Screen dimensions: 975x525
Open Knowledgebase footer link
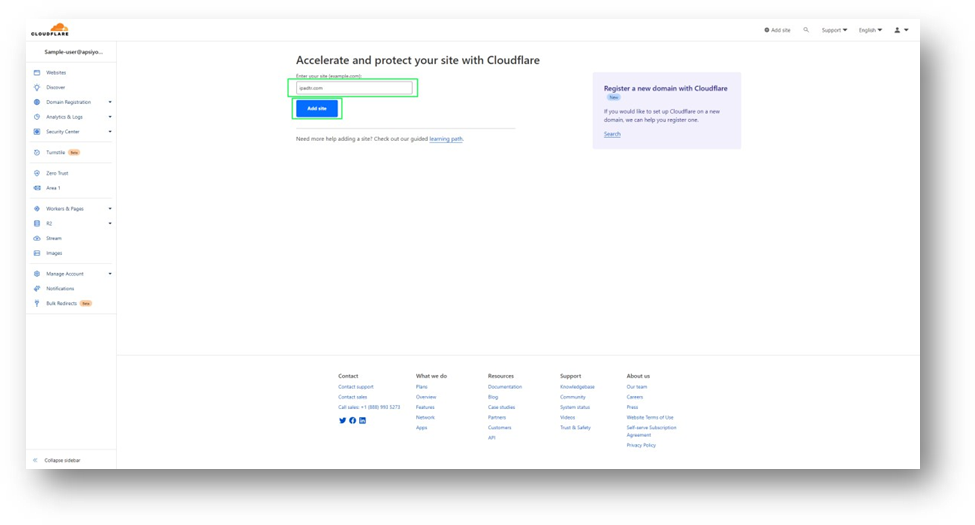577,387
